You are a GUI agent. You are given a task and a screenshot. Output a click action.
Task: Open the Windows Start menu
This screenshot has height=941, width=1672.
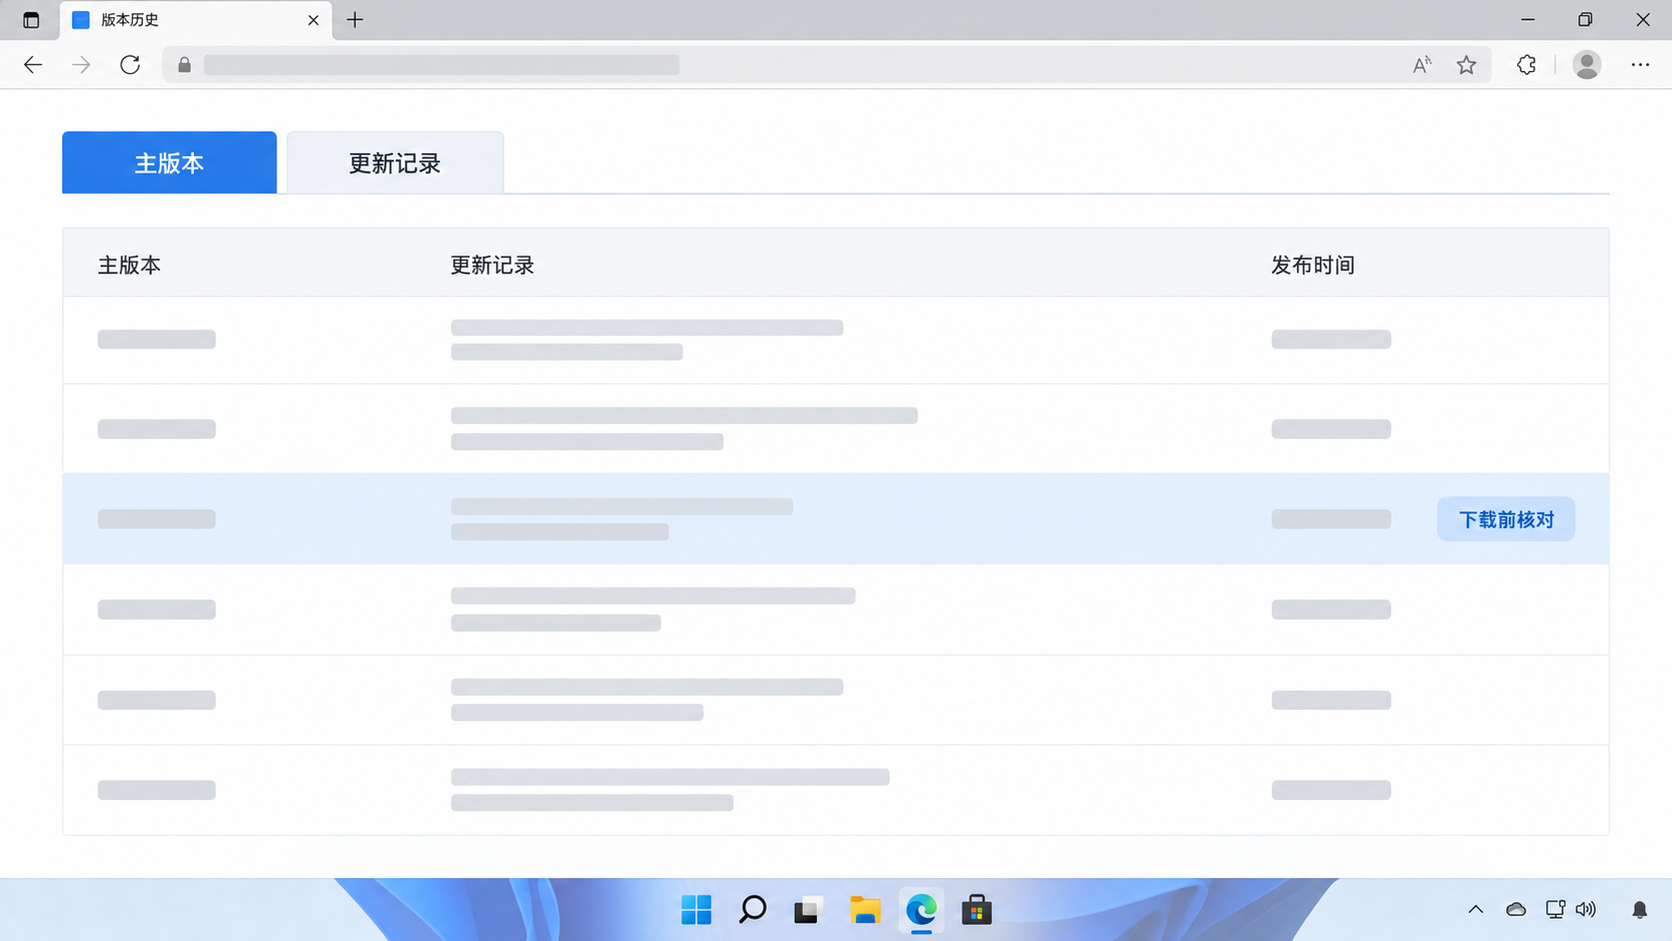pyautogui.click(x=696, y=910)
